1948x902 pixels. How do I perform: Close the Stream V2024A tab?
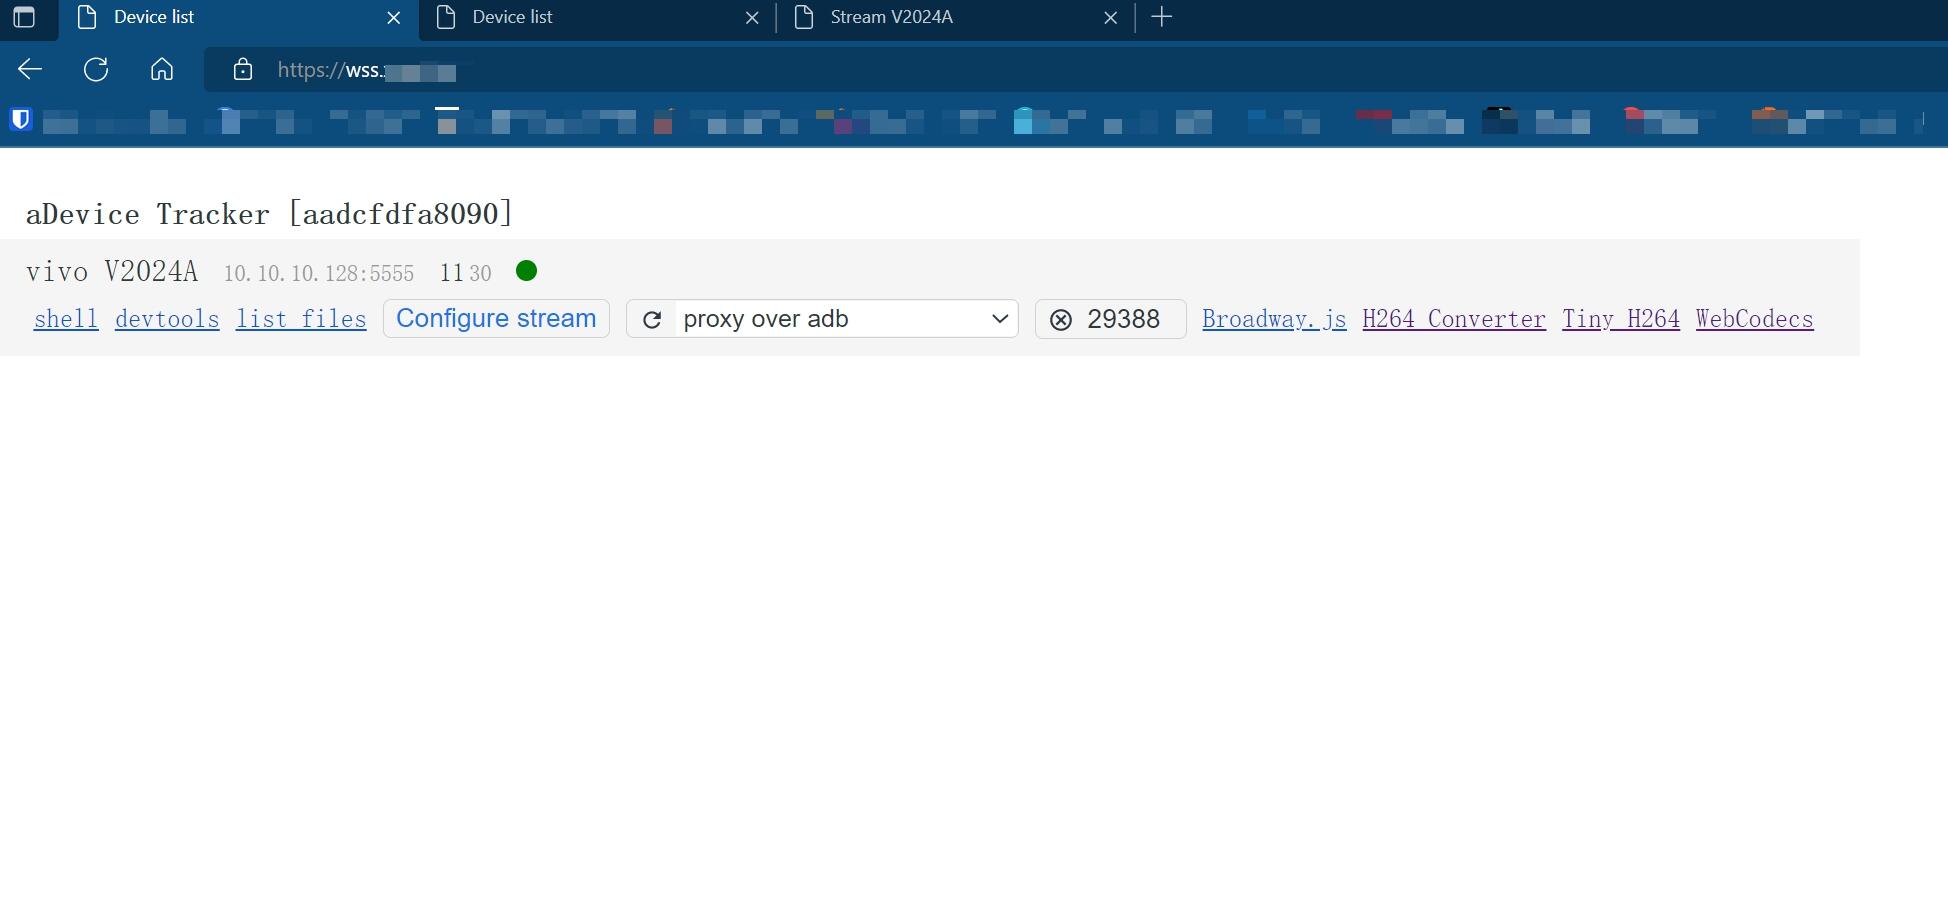click(1110, 18)
